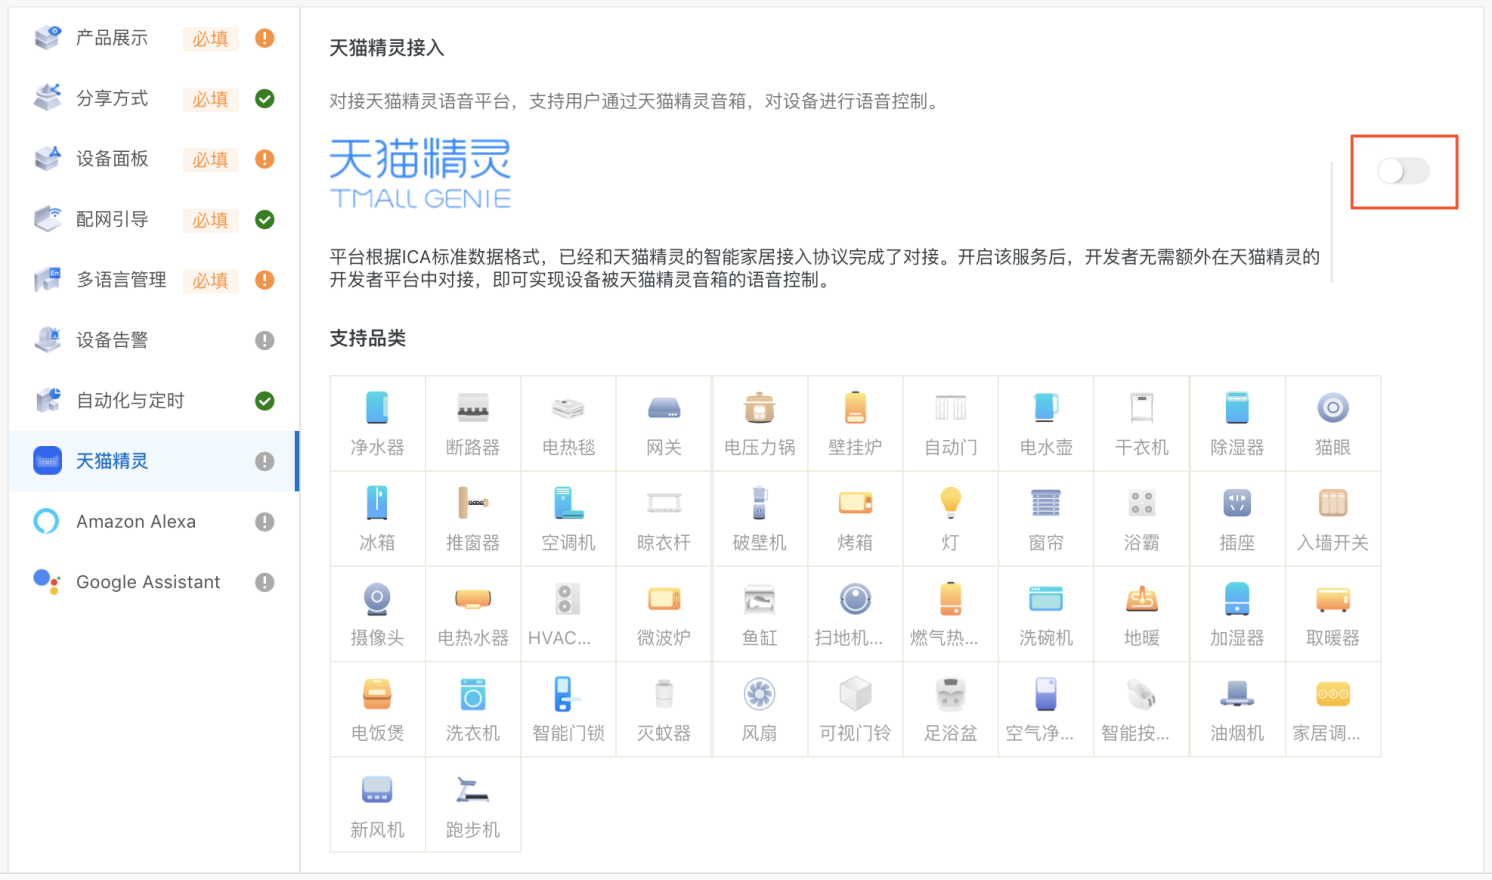Screen dimensions: 1492x880
Task: Choose the 地暖 floor heating icon
Action: (1142, 599)
